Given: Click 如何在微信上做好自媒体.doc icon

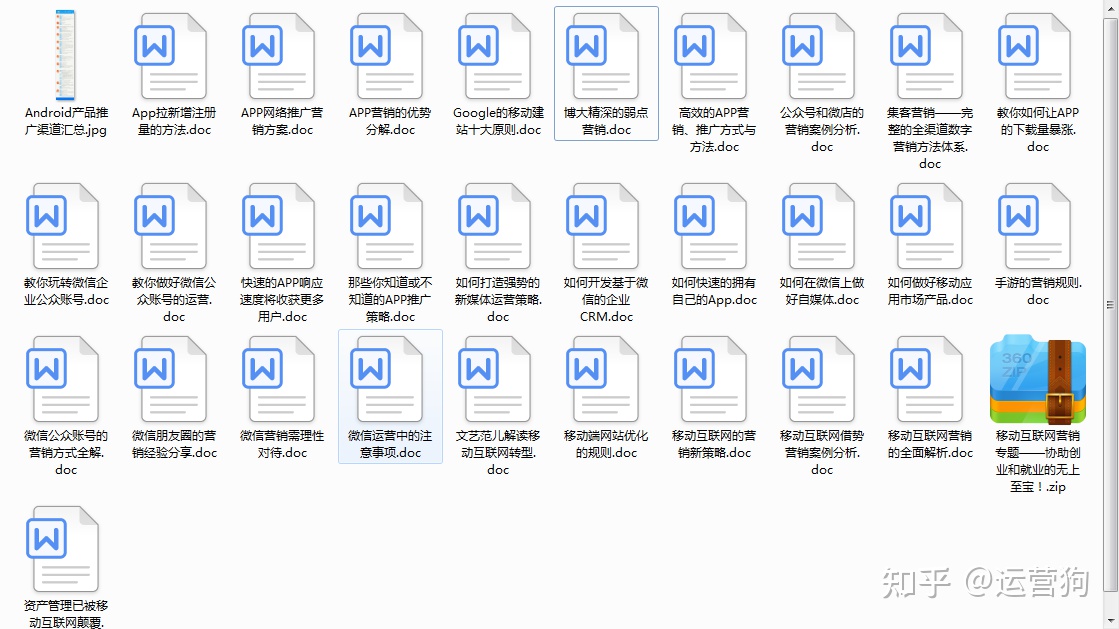Looking at the screenshot, I should point(818,226).
